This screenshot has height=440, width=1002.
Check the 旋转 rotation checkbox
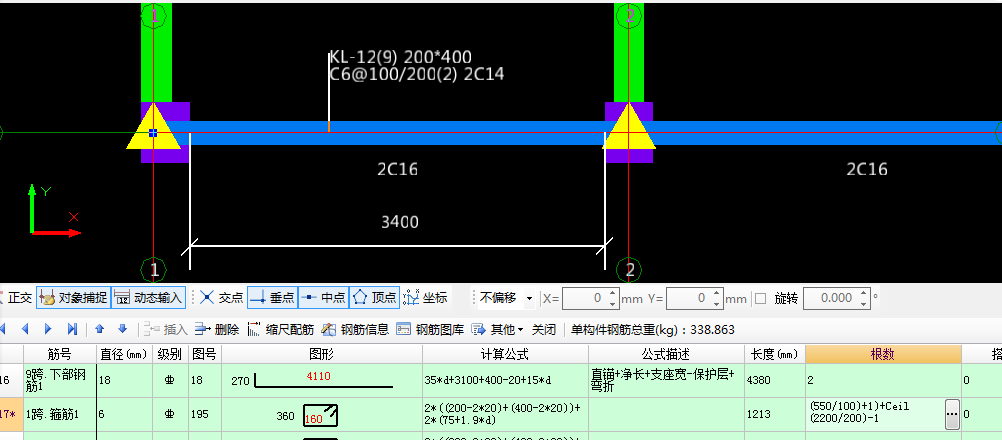pyautogui.click(x=760, y=298)
